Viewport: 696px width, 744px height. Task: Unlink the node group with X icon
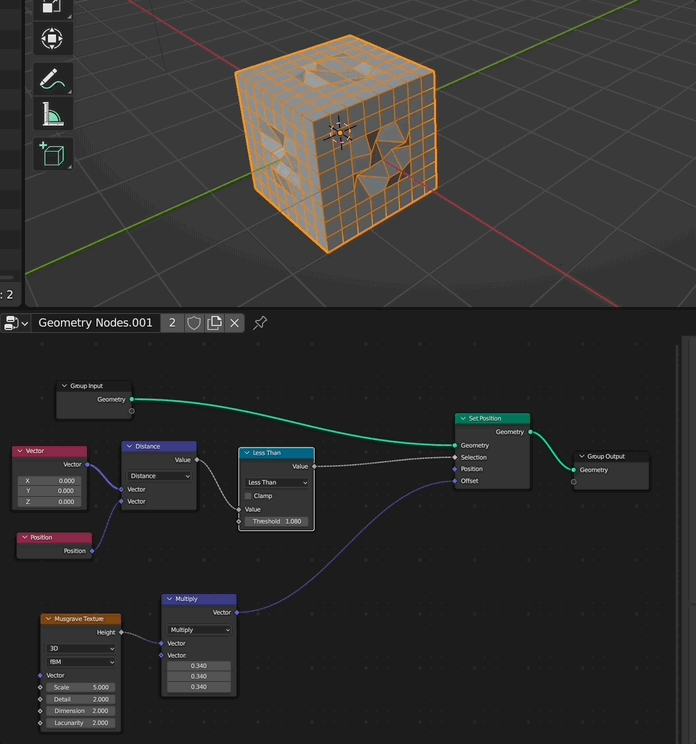[234, 323]
